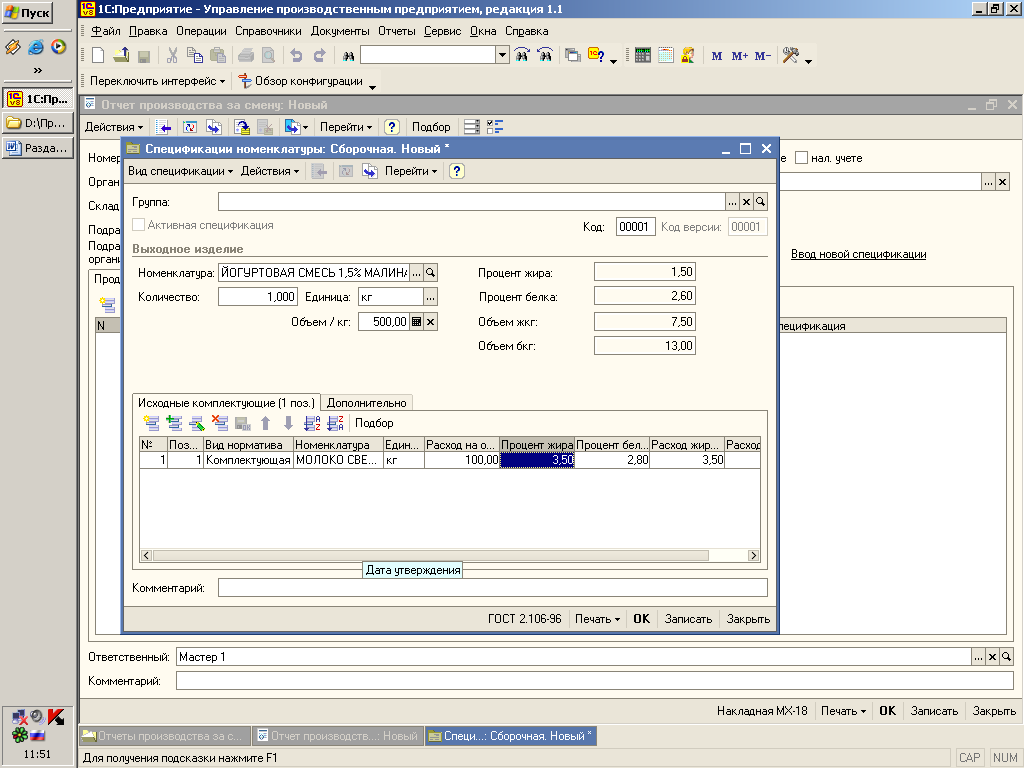The width and height of the screenshot is (1024, 768).
Task: Click Записать in specification window
Action: point(688,618)
